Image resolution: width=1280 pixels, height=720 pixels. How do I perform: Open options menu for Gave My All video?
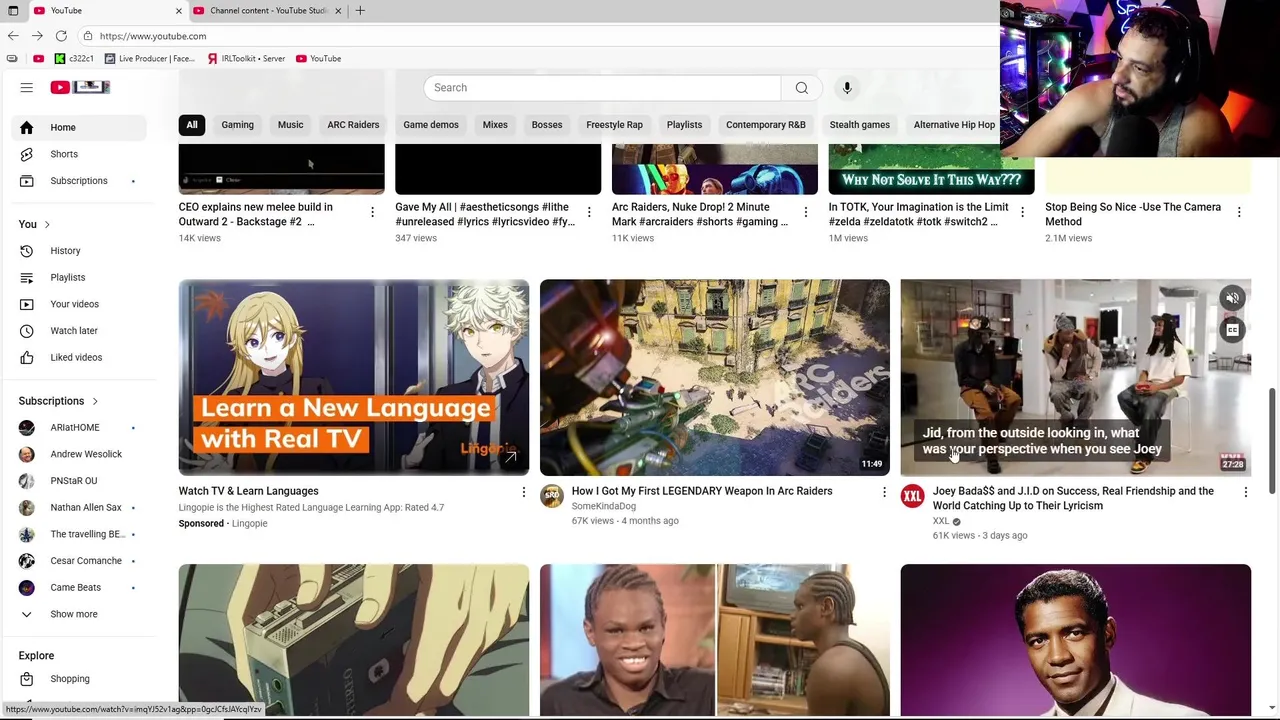pos(589,212)
